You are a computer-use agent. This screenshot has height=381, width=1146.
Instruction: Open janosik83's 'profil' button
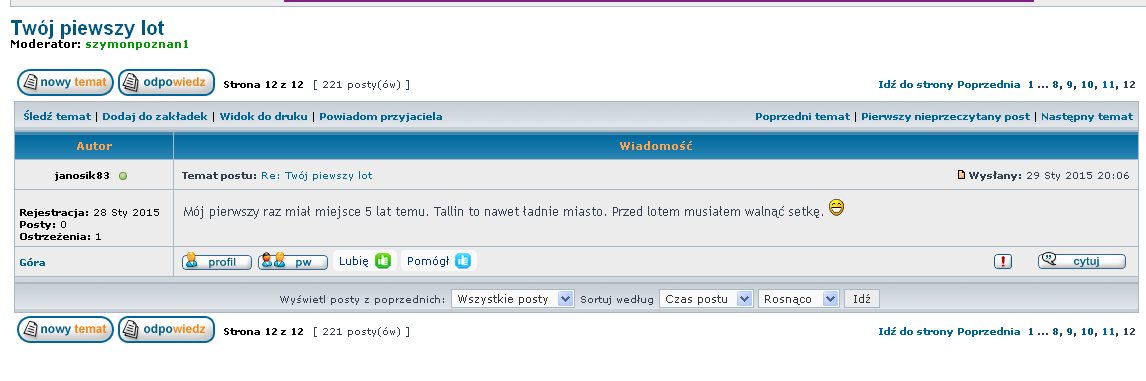coord(216,261)
